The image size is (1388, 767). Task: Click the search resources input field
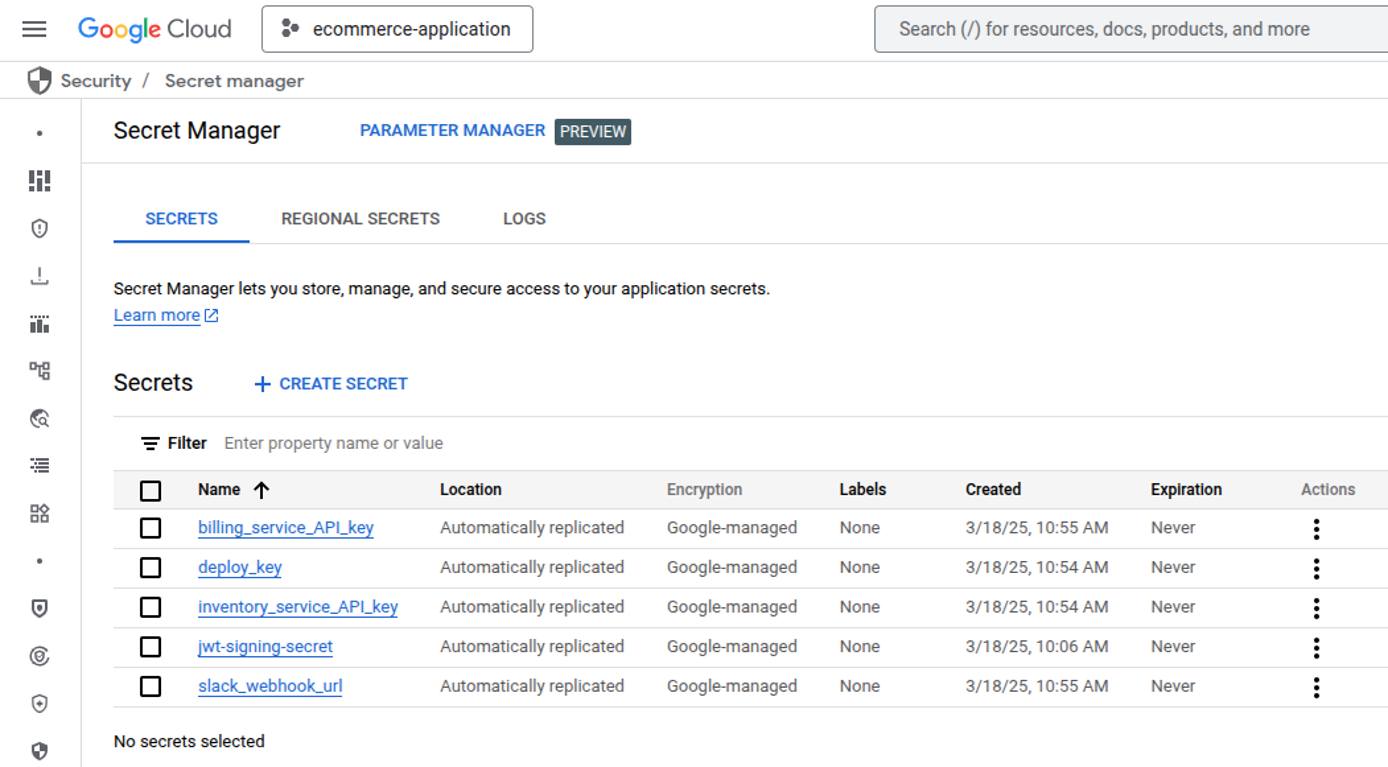click(x=1100, y=28)
